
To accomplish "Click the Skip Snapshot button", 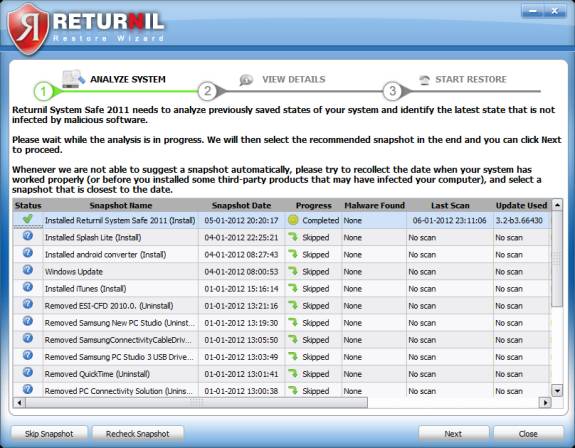I will point(49,434).
